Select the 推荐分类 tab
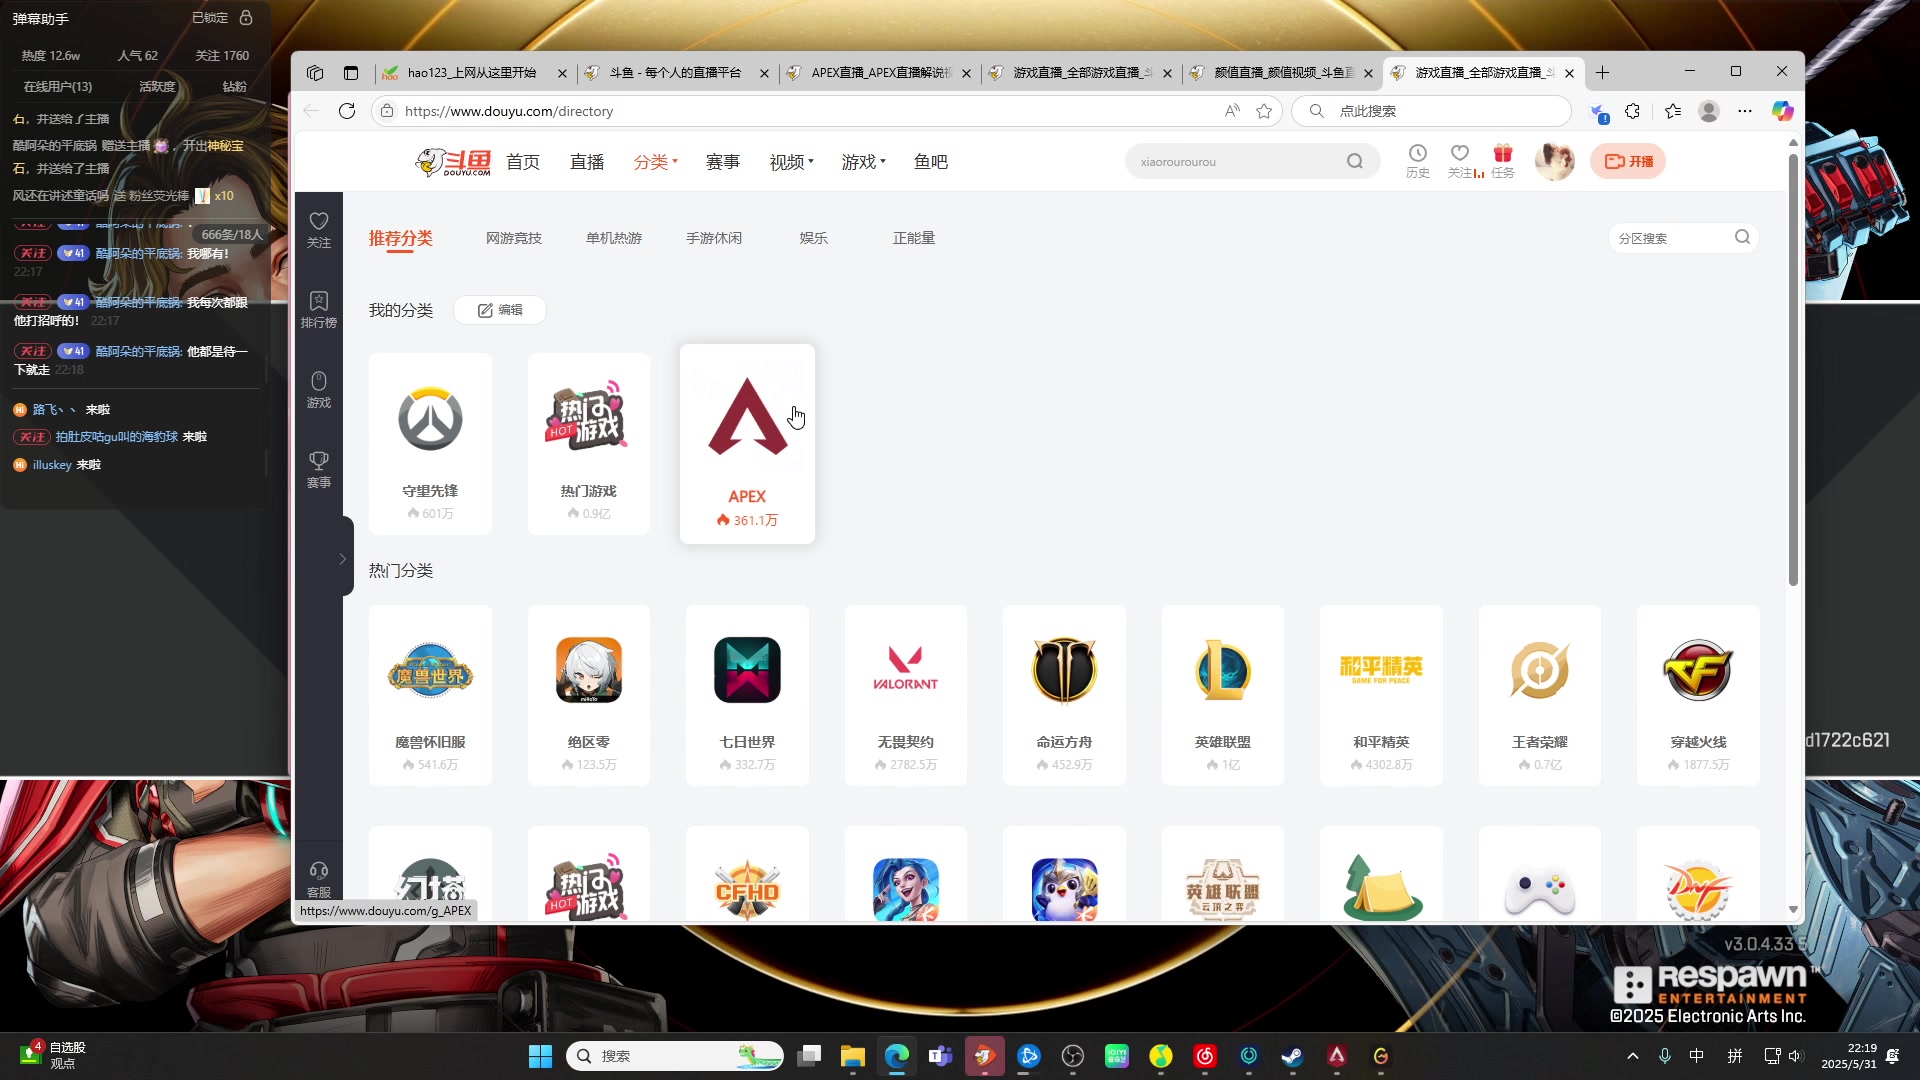The image size is (1920, 1080). (400, 238)
